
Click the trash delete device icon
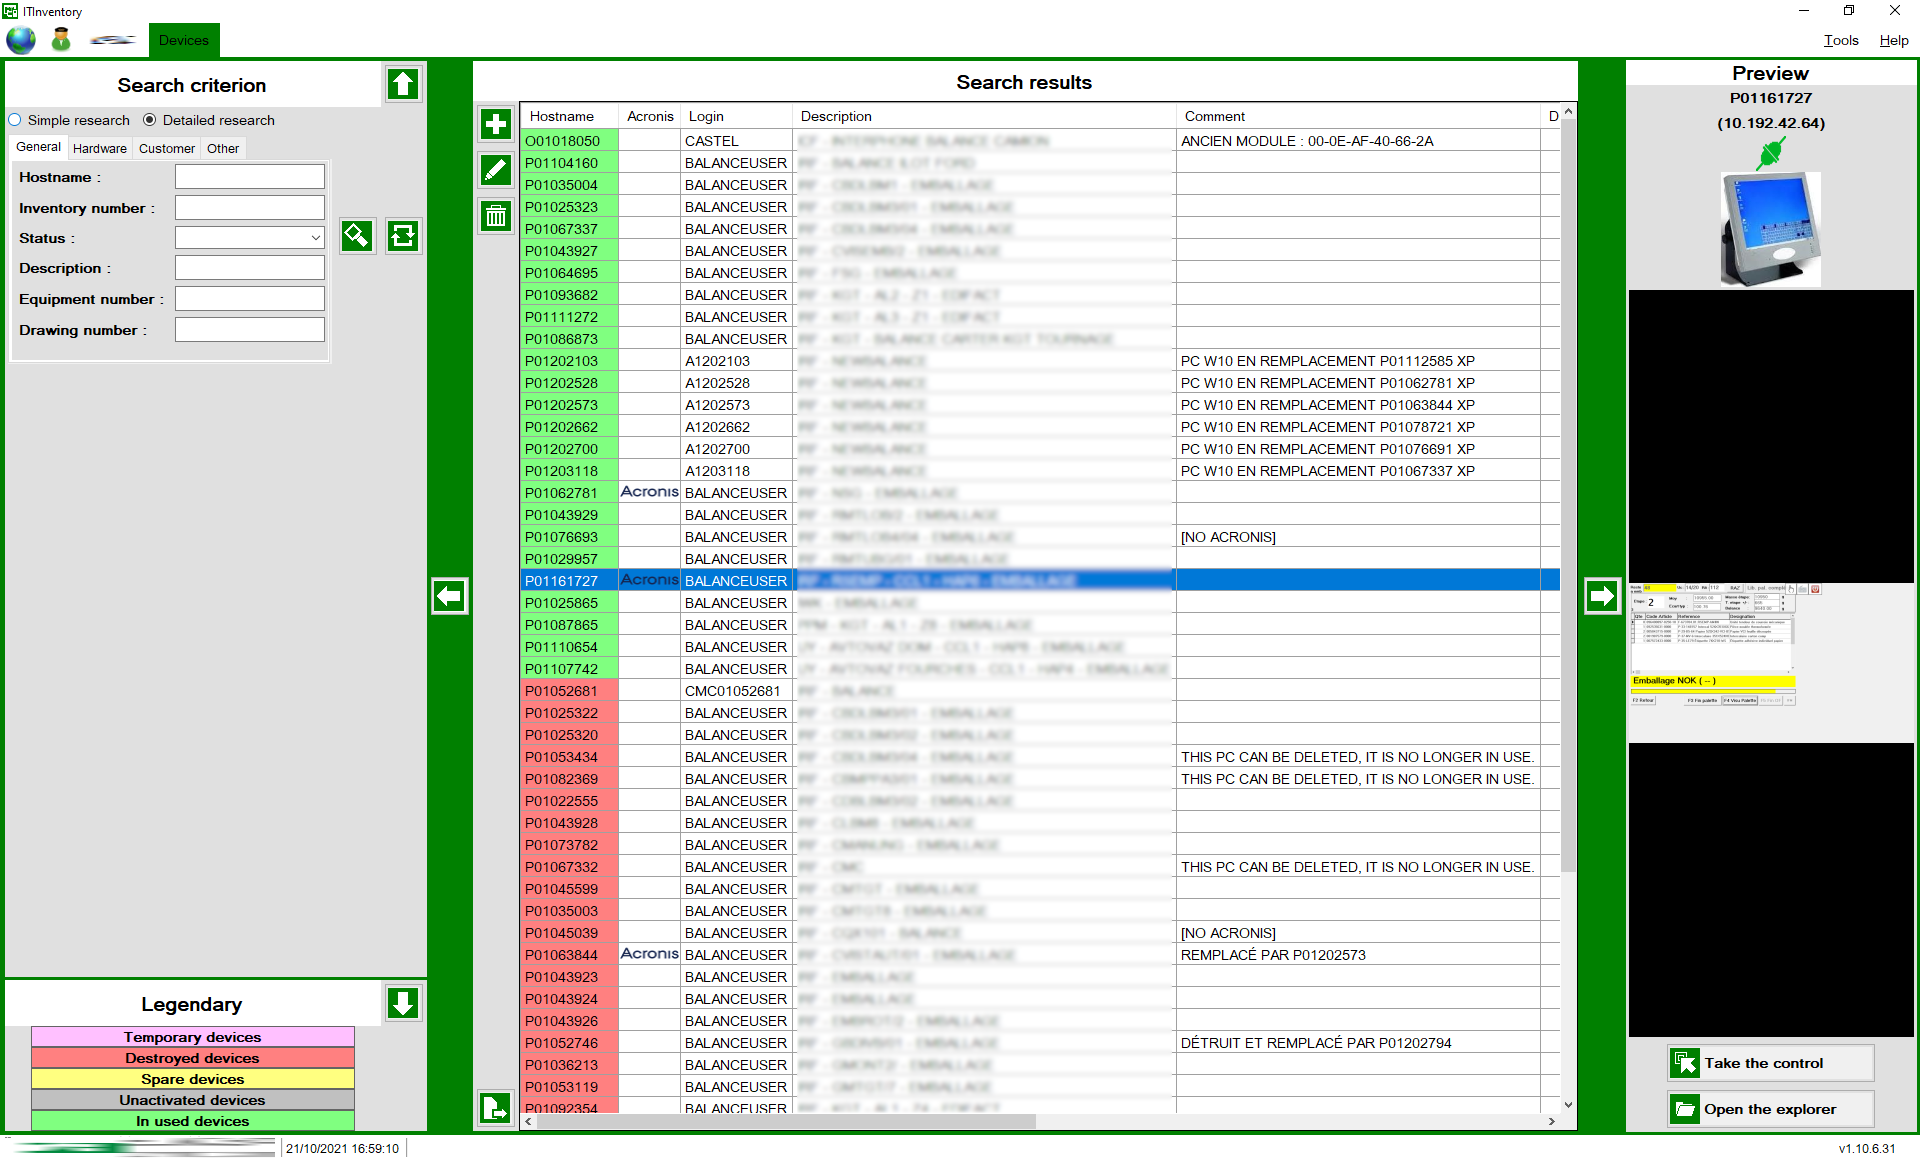[x=496, y=216]
